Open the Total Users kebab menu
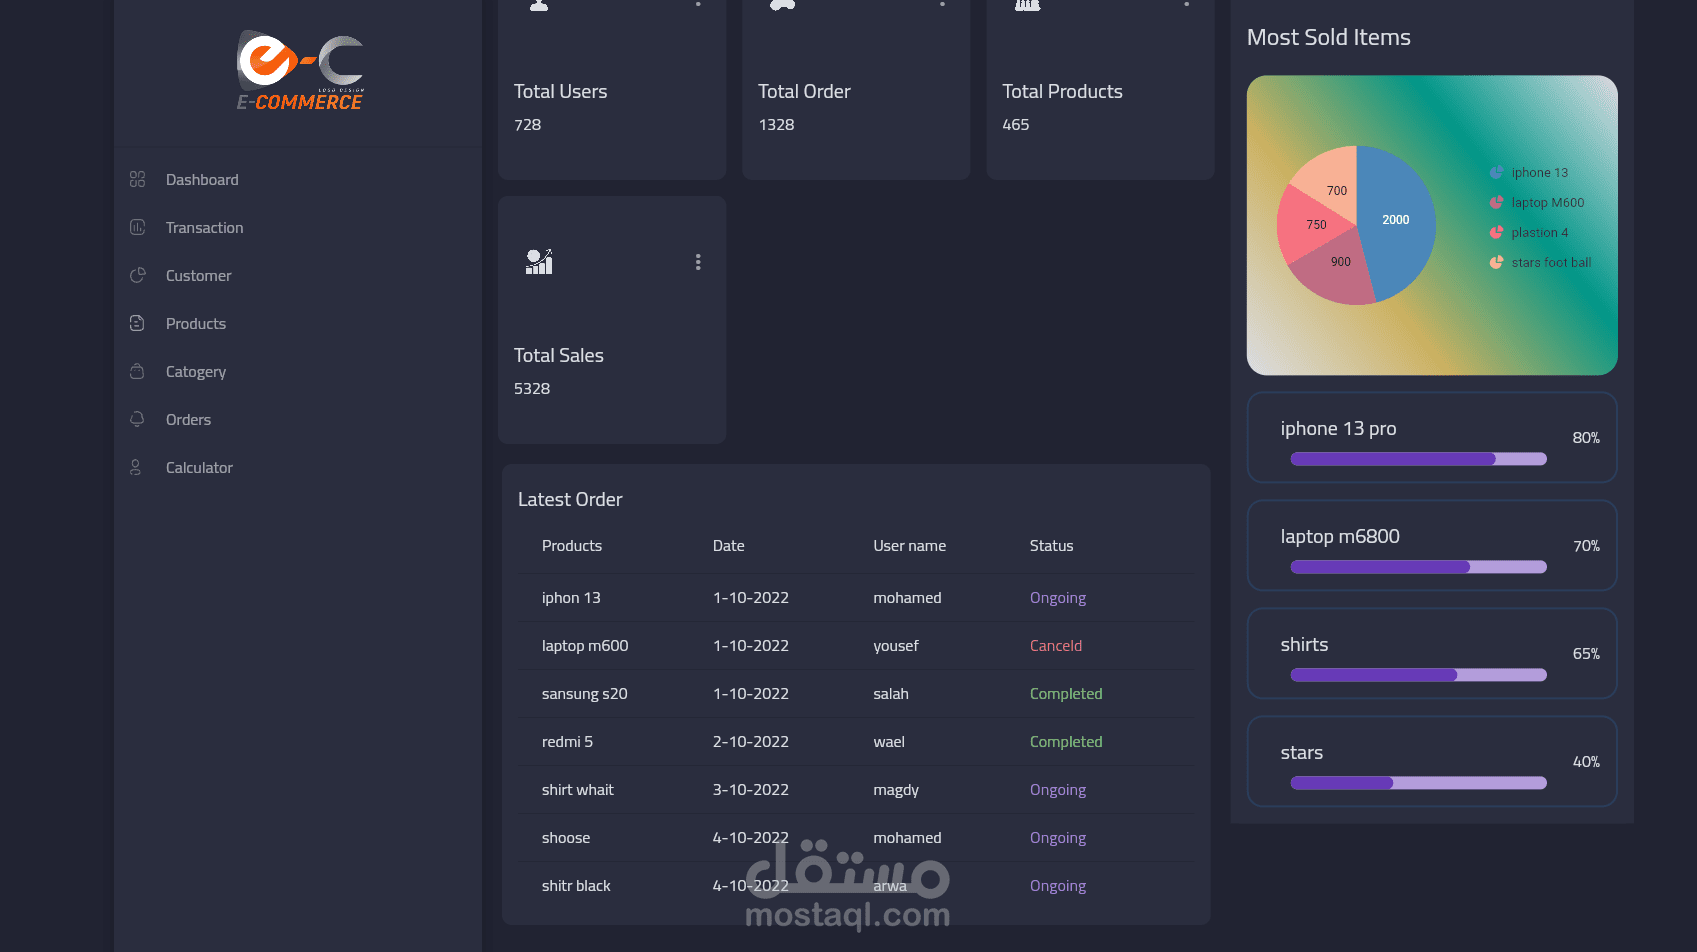The image size is (1697, 952). pos(698,5)
